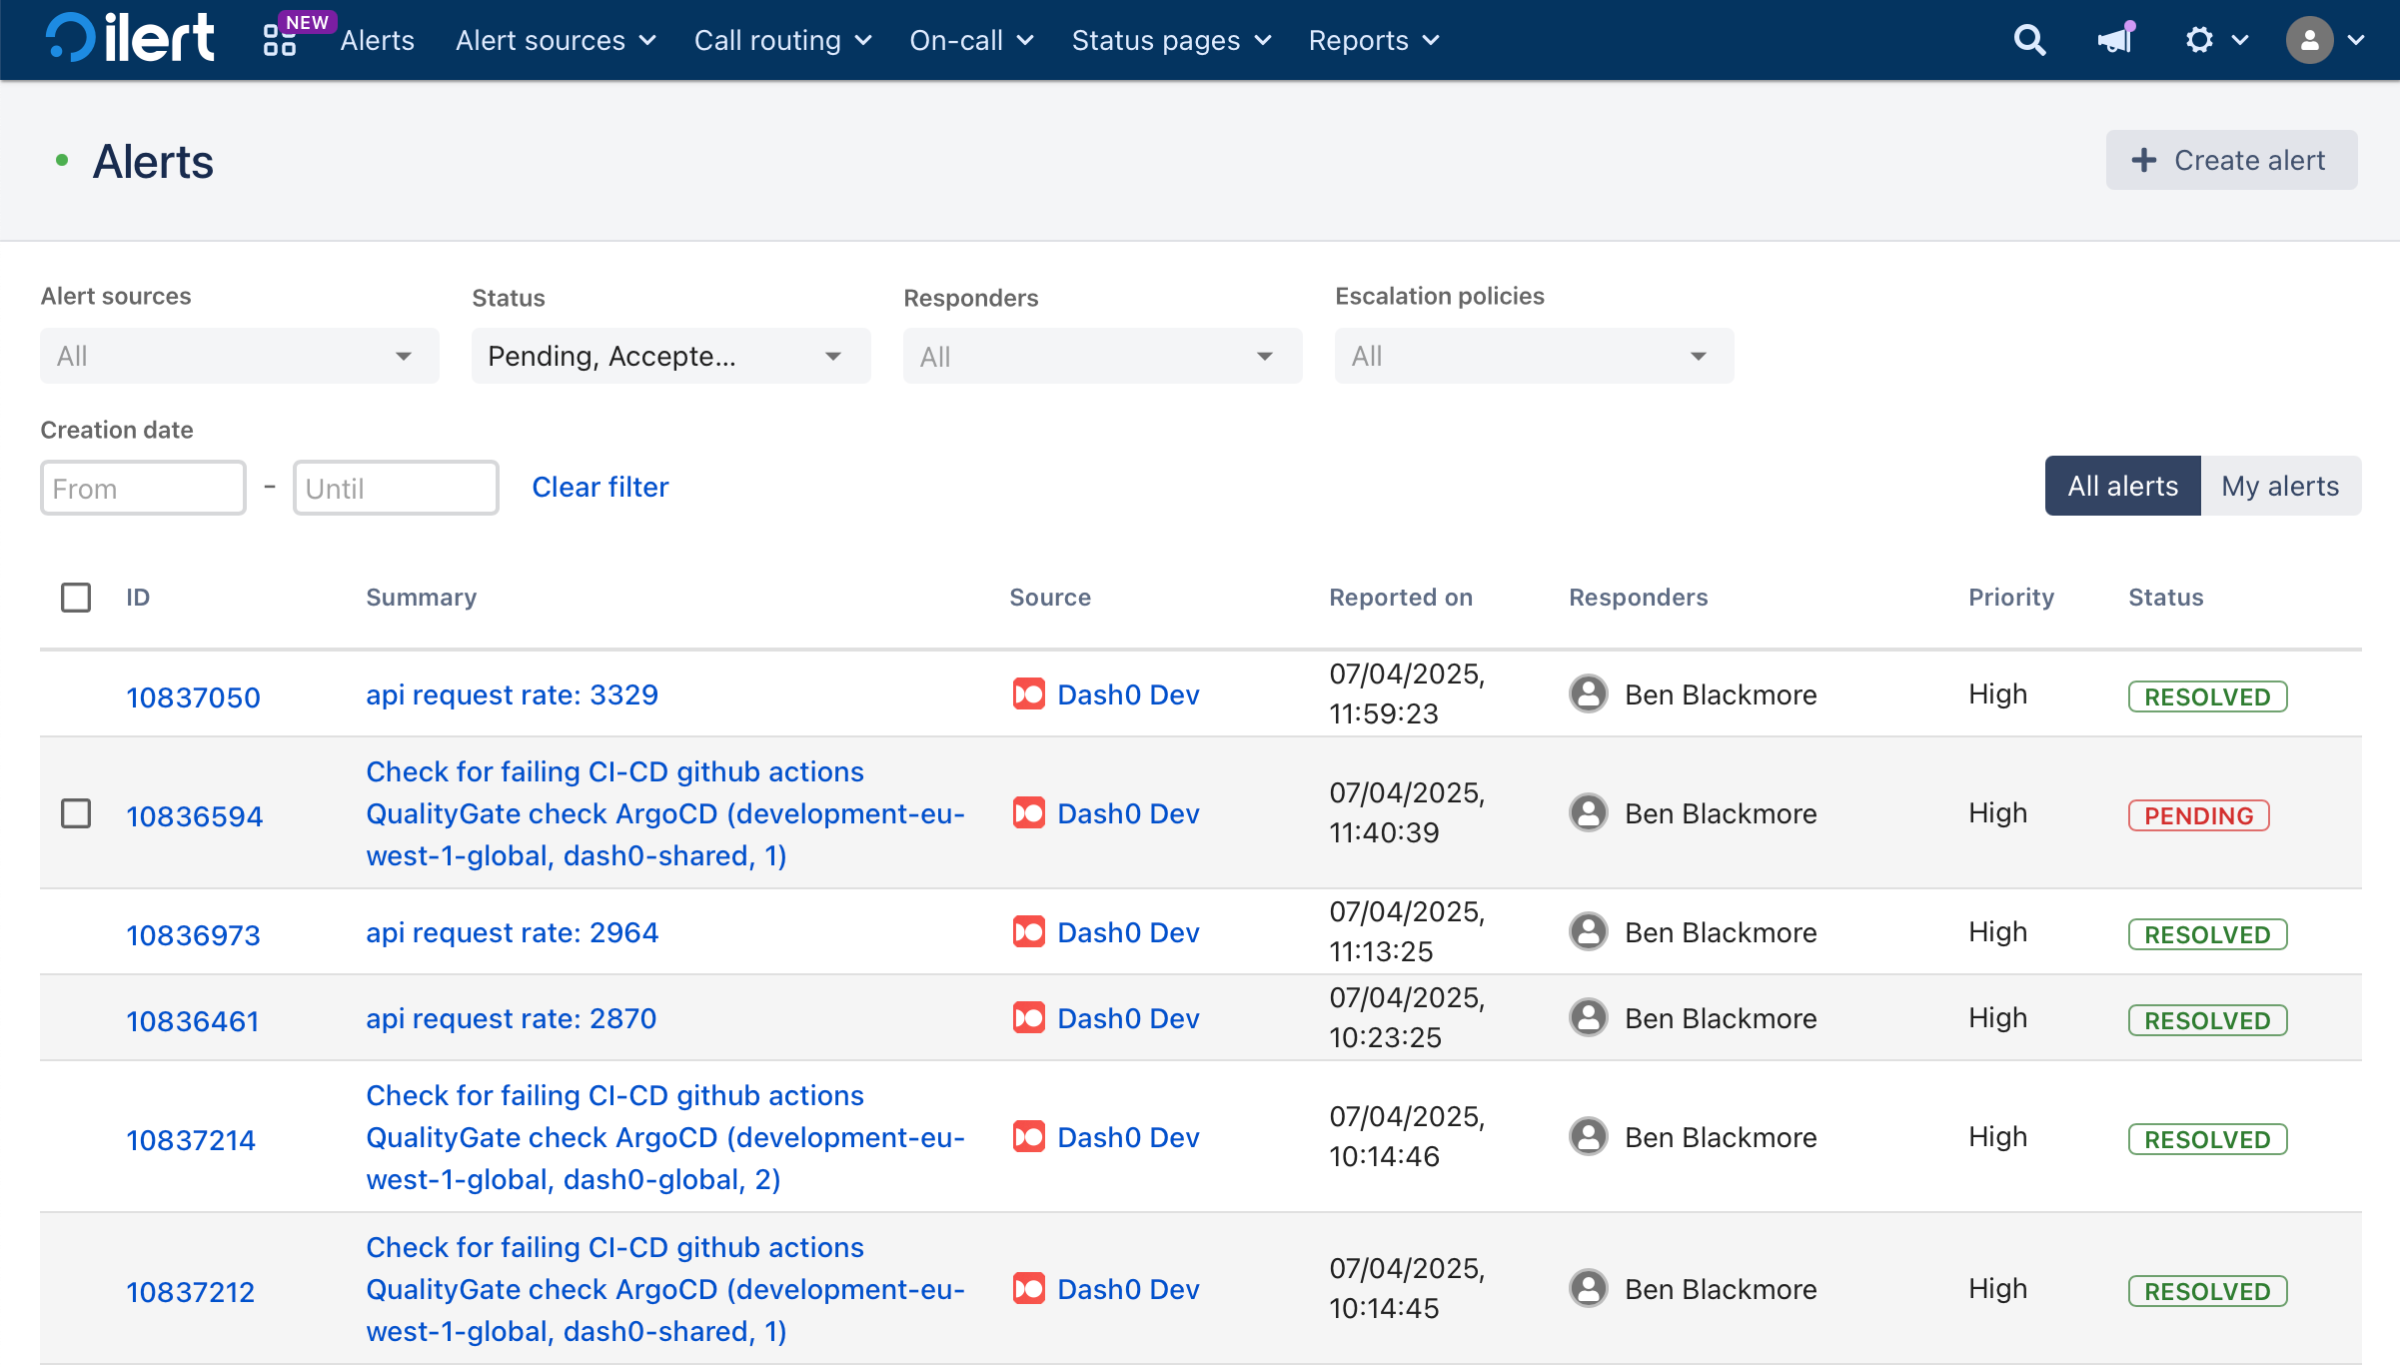This screenshot has width=2400, height=1367.
Task: Expand the Alert sources filter dropdown
Action: pyautogui.click(x=239, y=356)
